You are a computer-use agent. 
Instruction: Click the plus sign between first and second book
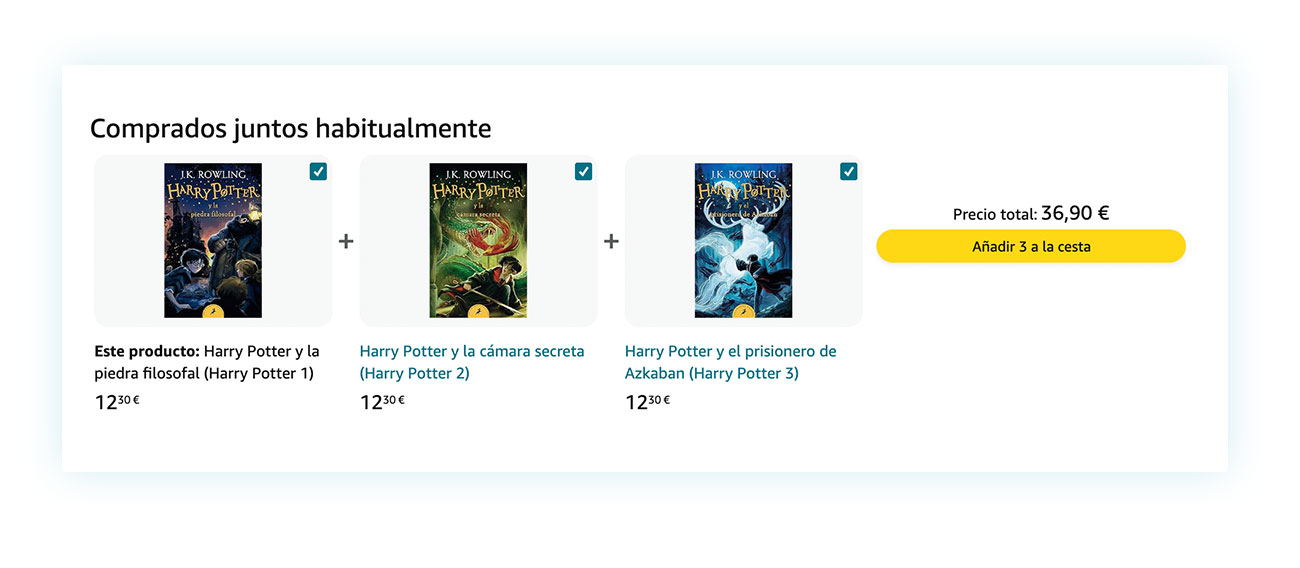click(x=346, y=241)
